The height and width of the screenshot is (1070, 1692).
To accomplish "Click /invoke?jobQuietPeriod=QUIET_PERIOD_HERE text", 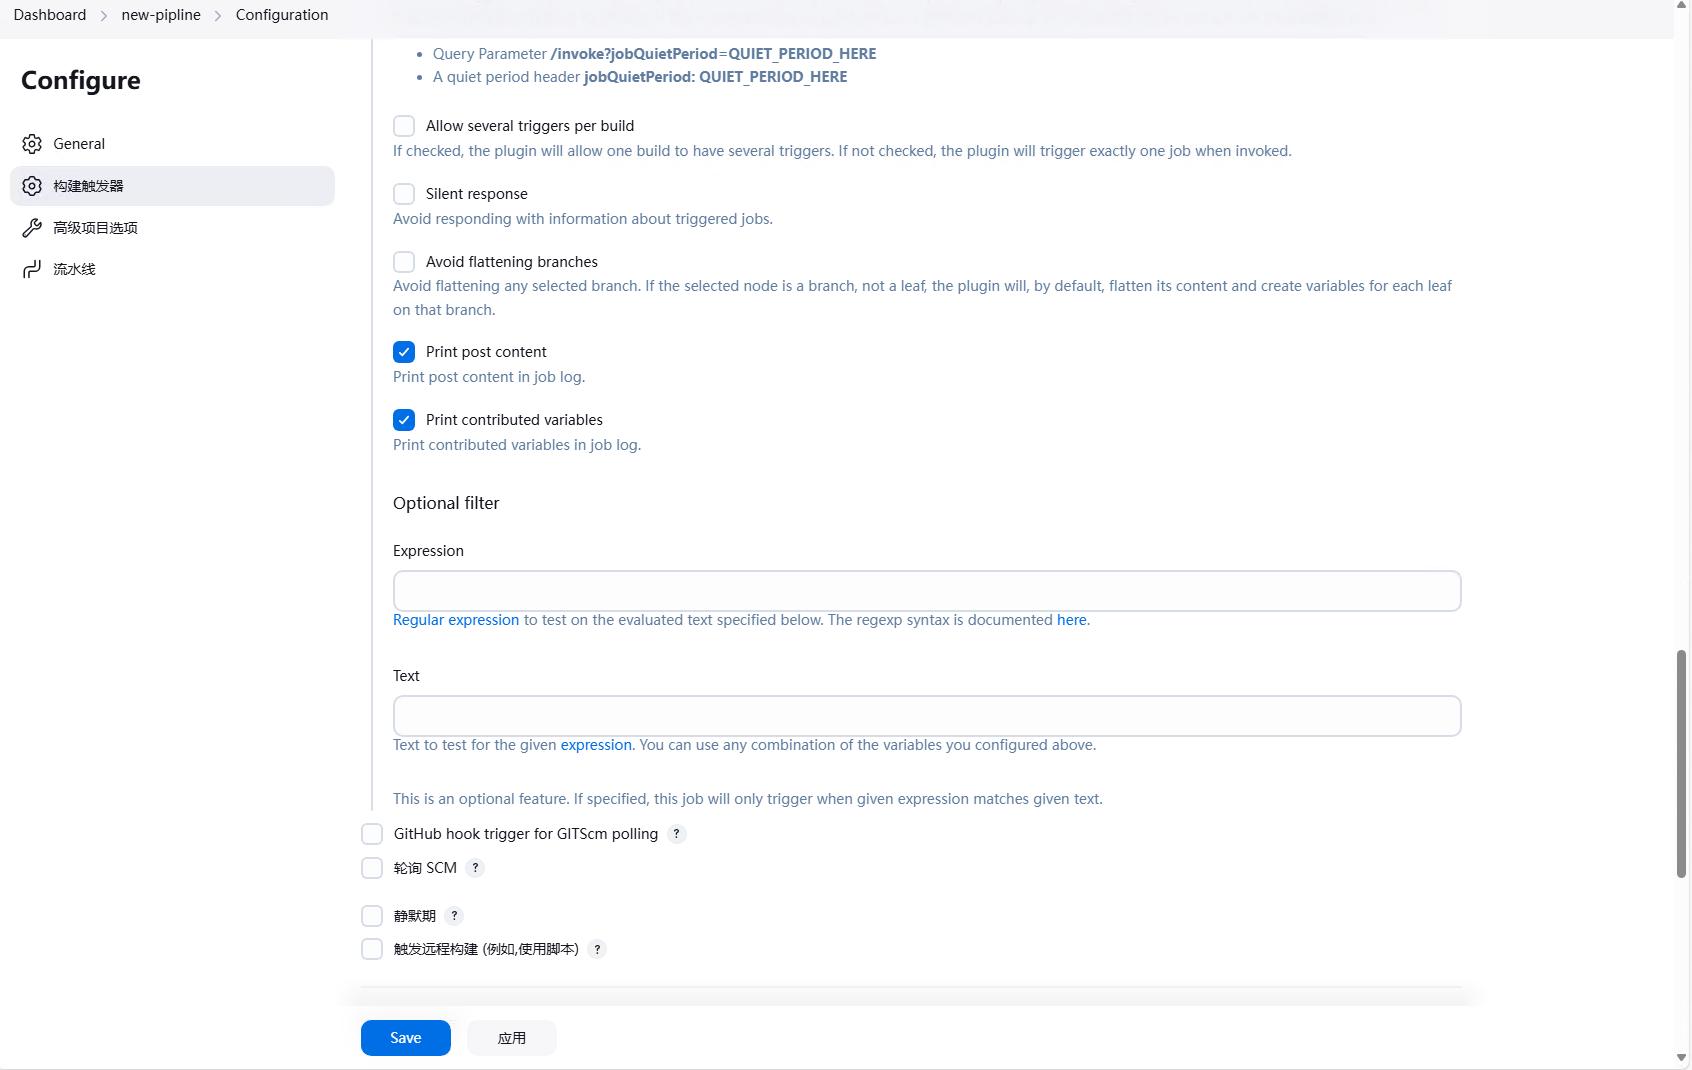I will [x=713, y=54].
